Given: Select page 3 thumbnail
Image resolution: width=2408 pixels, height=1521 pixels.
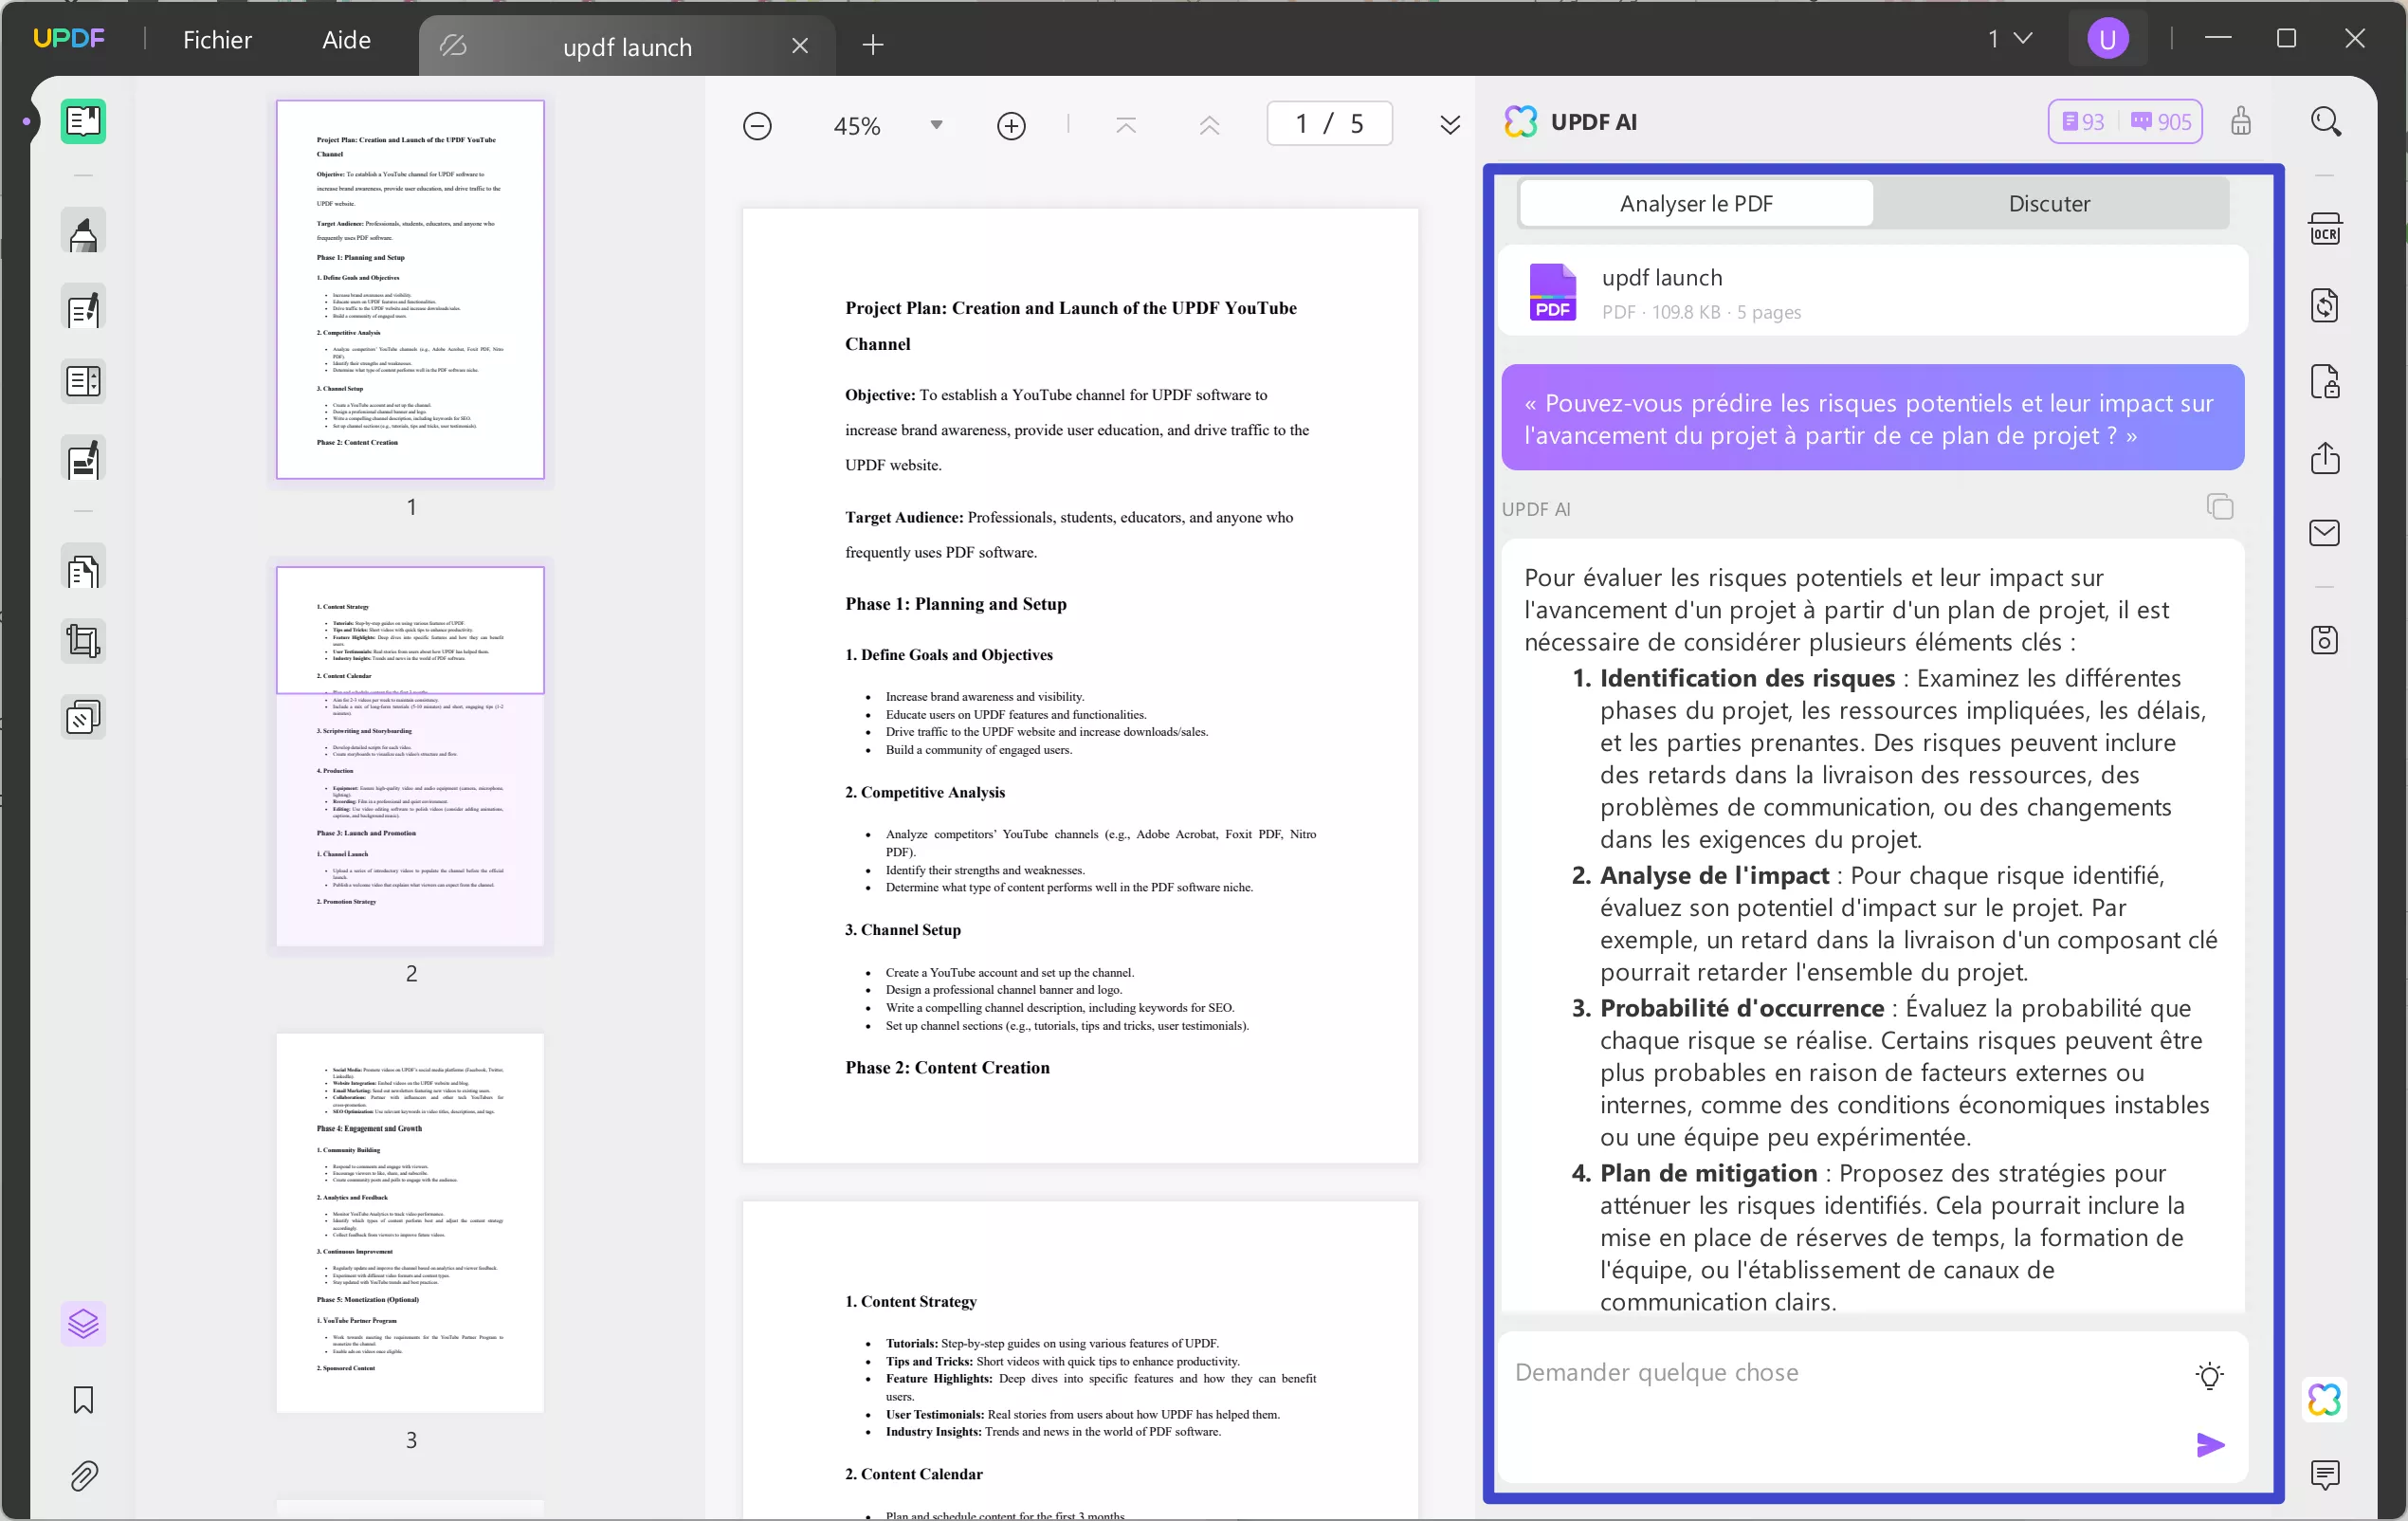Looking at the screenshot, I should (410, 1222).
